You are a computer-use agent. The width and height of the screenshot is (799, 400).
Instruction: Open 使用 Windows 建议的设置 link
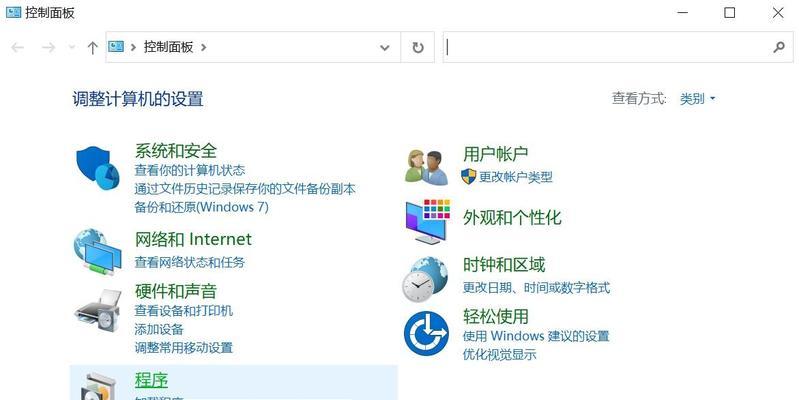[536, 336]
